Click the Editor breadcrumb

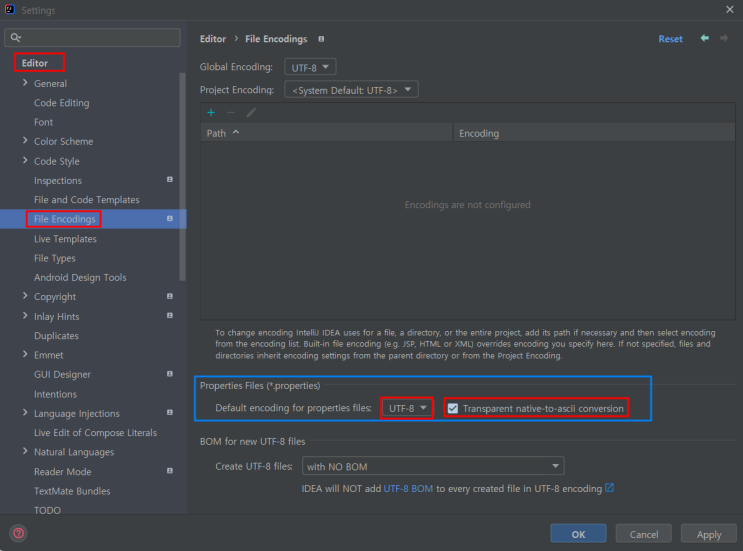[x=213, y=39]
